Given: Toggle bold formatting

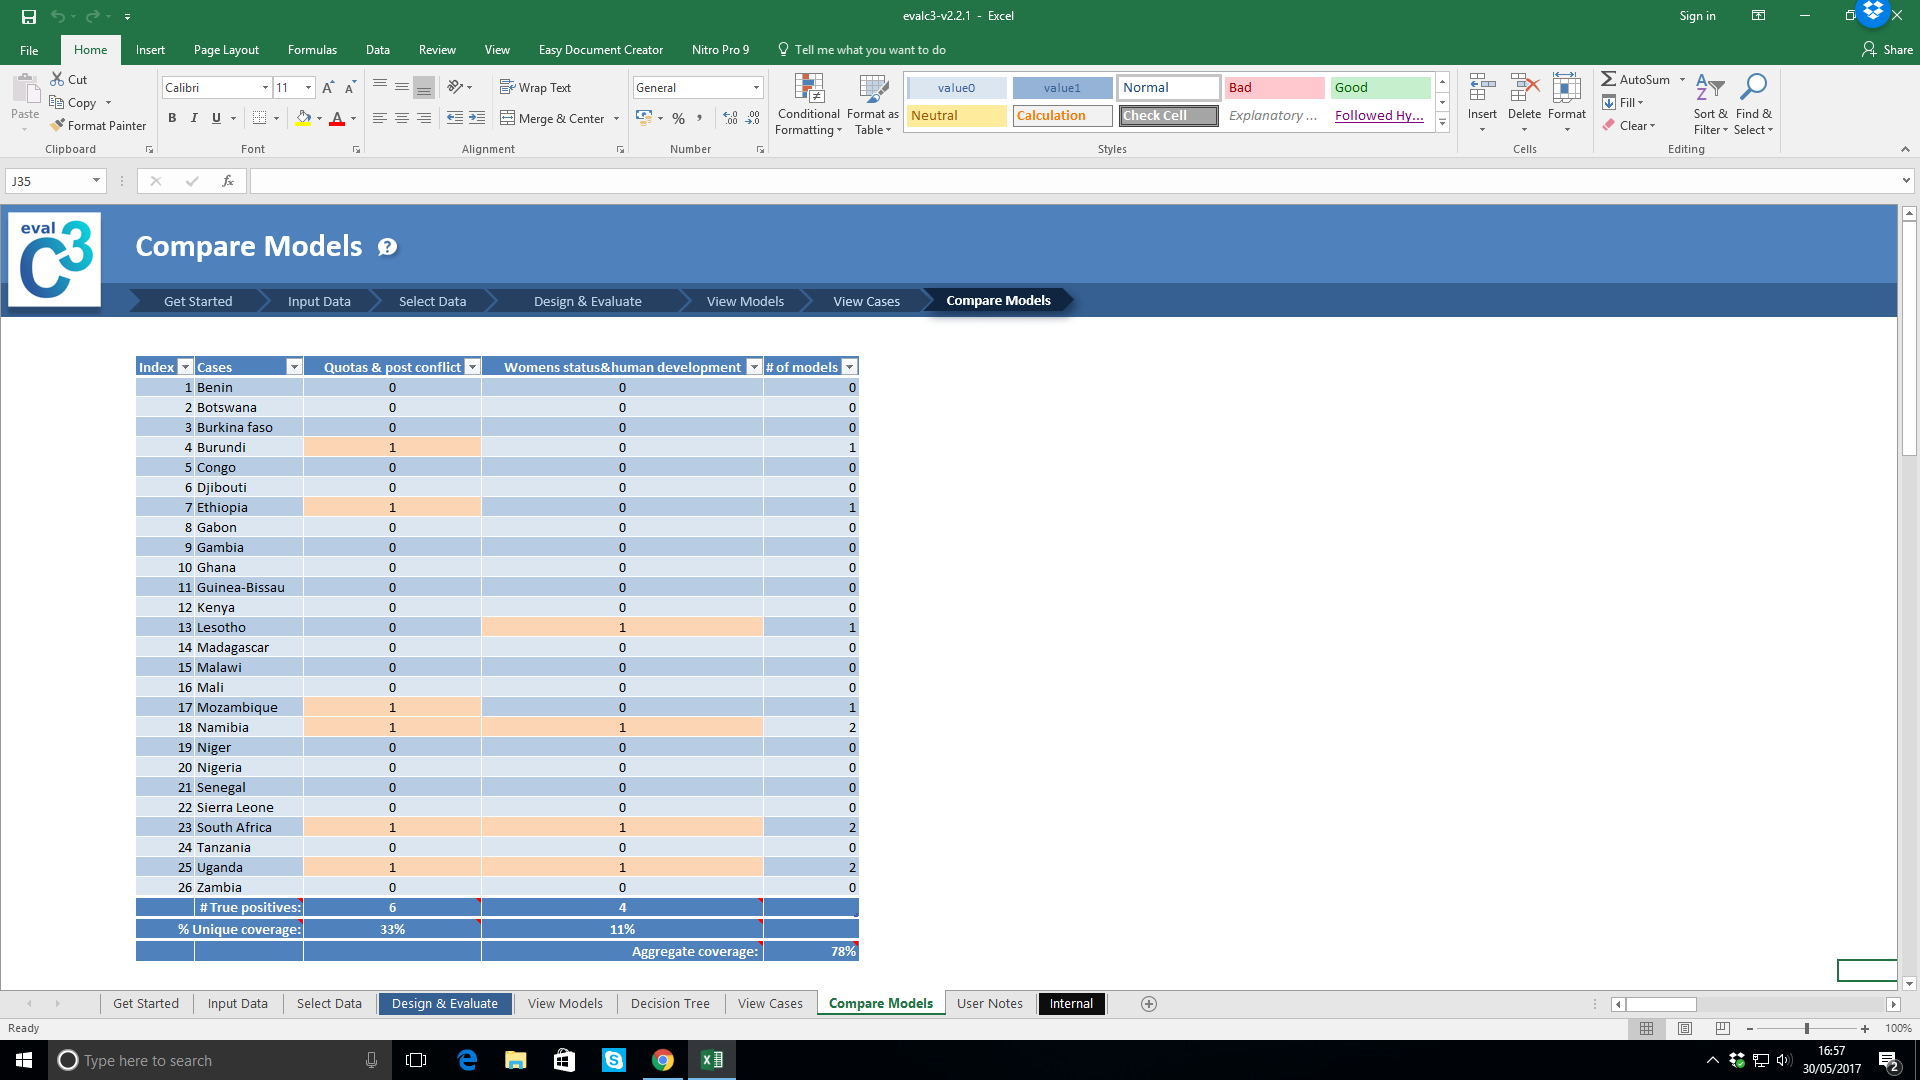Looking at the screenshot, I should click(x=172, y=118).
